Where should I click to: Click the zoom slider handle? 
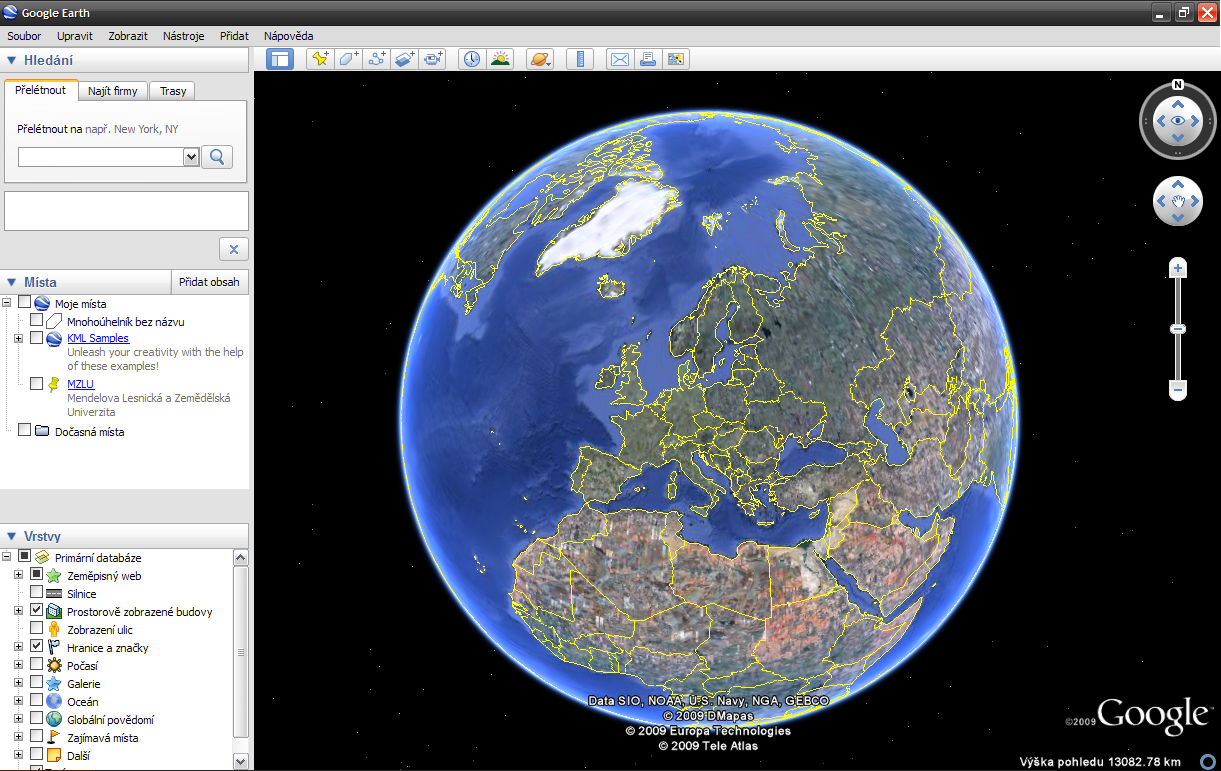1178,329
